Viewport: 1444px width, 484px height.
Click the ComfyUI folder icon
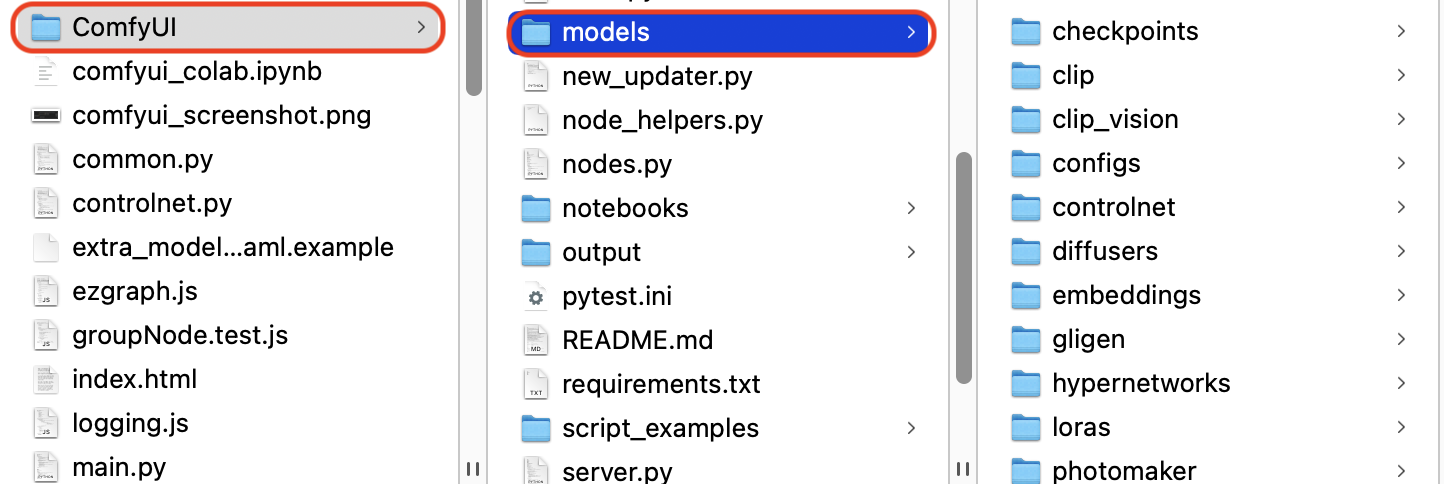47,28
